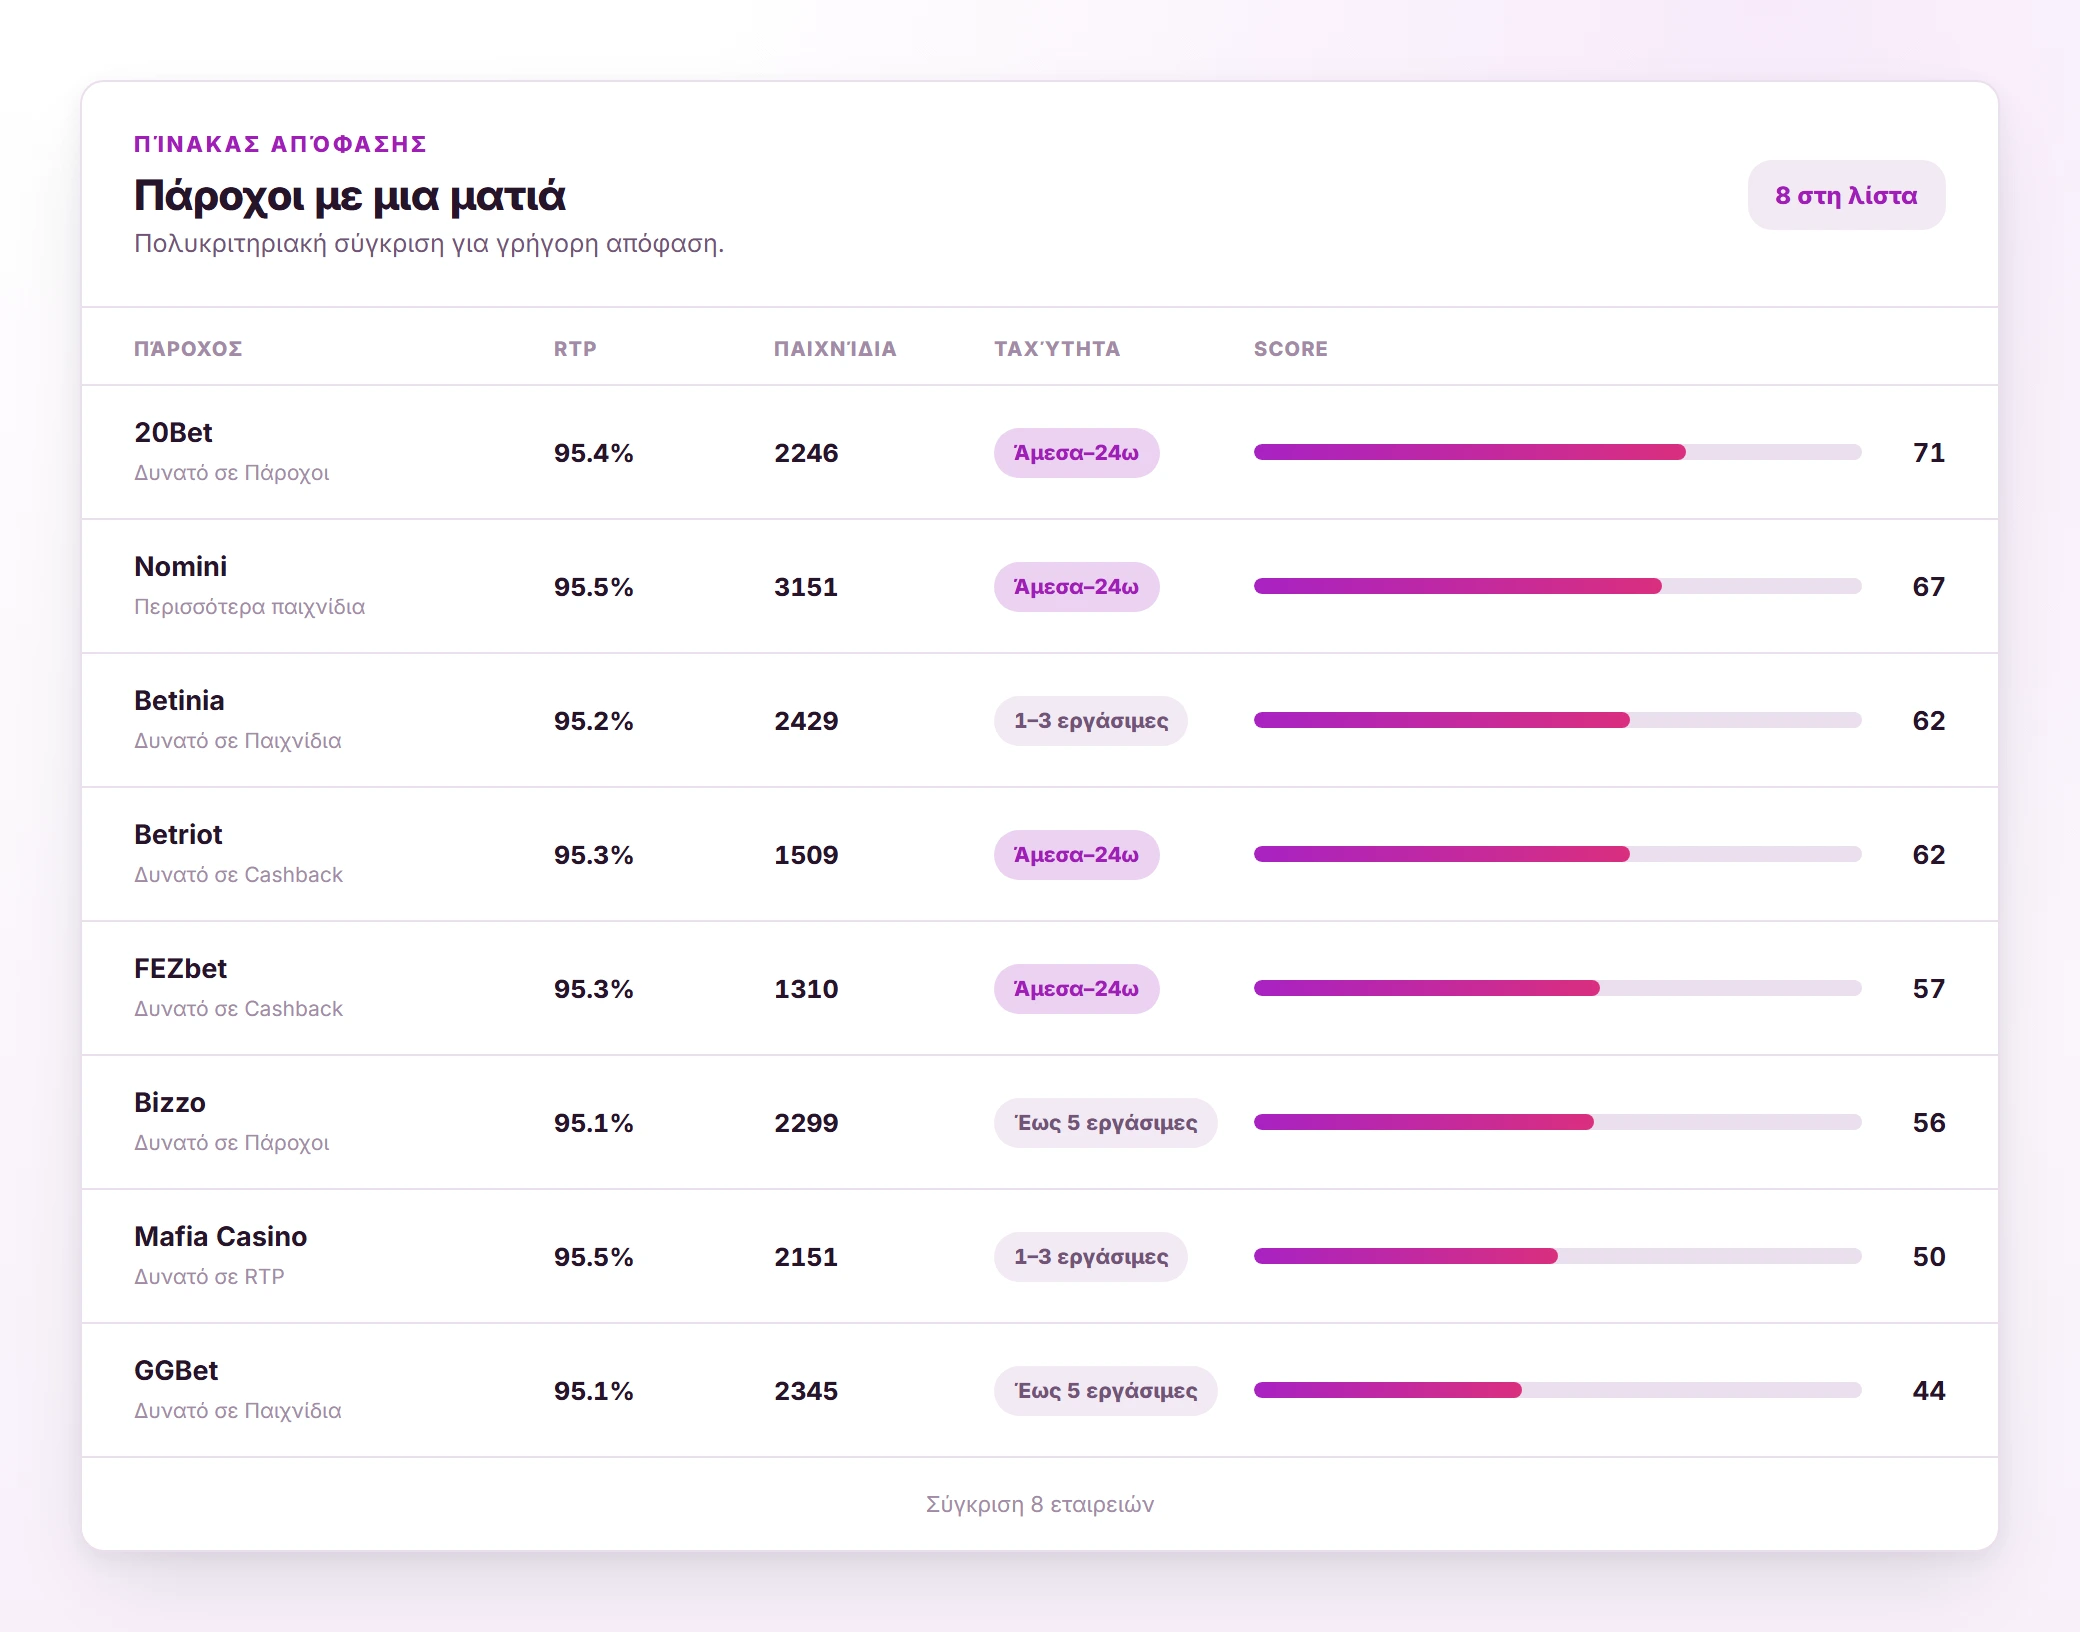This screenshot has width=2080, height=1632.
Task: Click the "Περισσότερα παιχνίδια" note under Nomini
Action: coord(250,607)
